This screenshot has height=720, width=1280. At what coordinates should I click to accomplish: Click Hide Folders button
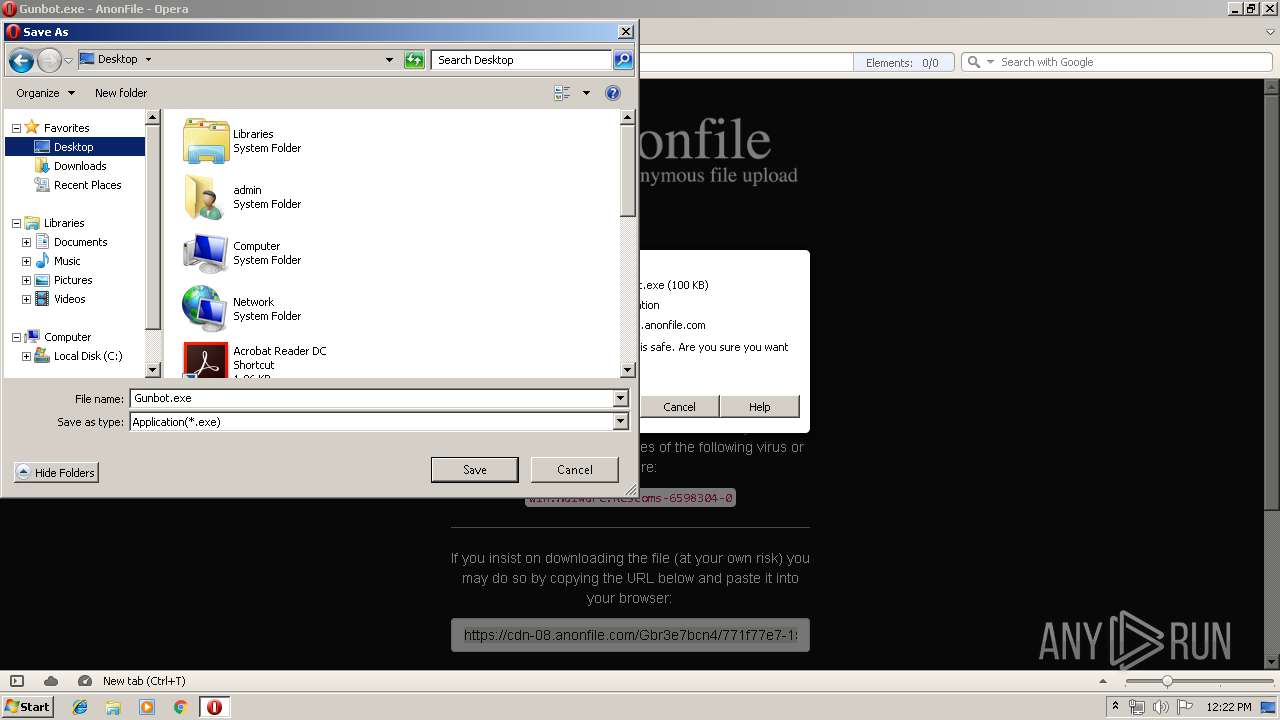point(56,473)
